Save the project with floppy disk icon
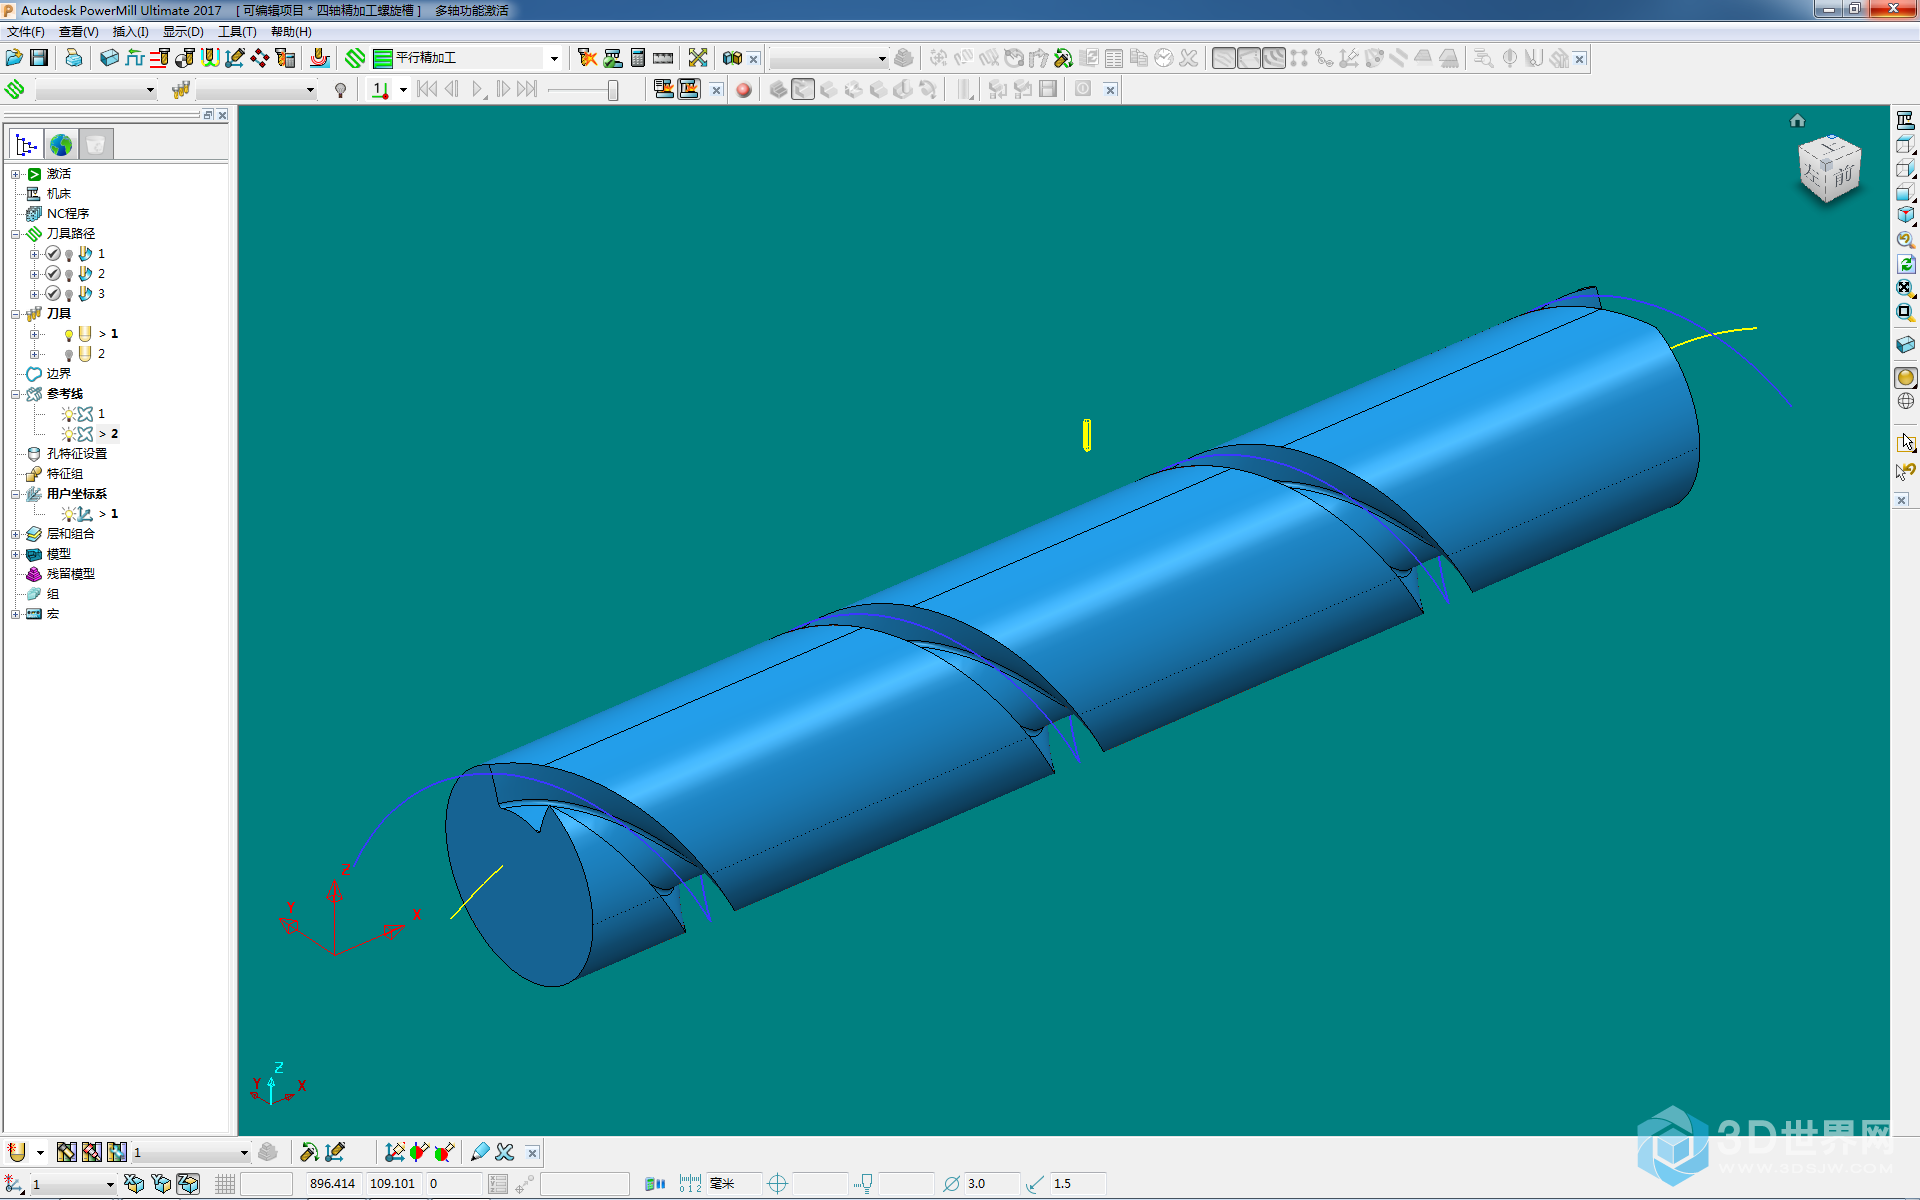 pyautogui.click(x=39, y=58)
